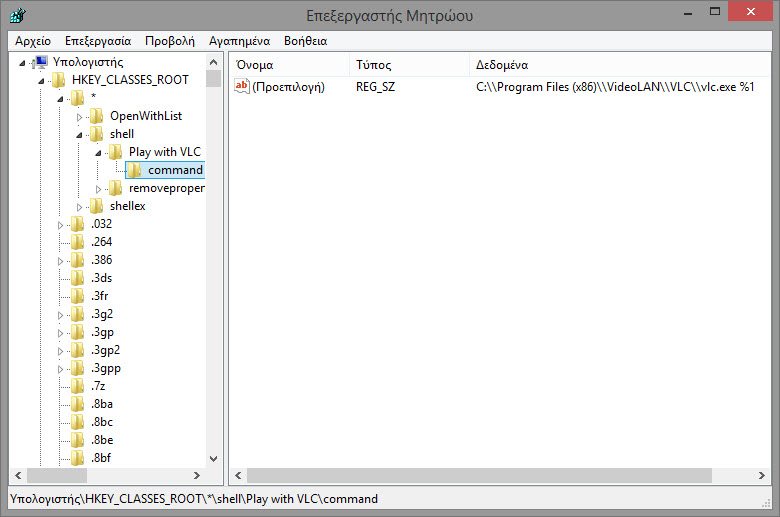The height and width of the screenshot is (517, 780).
Task: Click the tree pane vertical scrollbar thumb
Action: pyautogui.click(x=213, y=79)
